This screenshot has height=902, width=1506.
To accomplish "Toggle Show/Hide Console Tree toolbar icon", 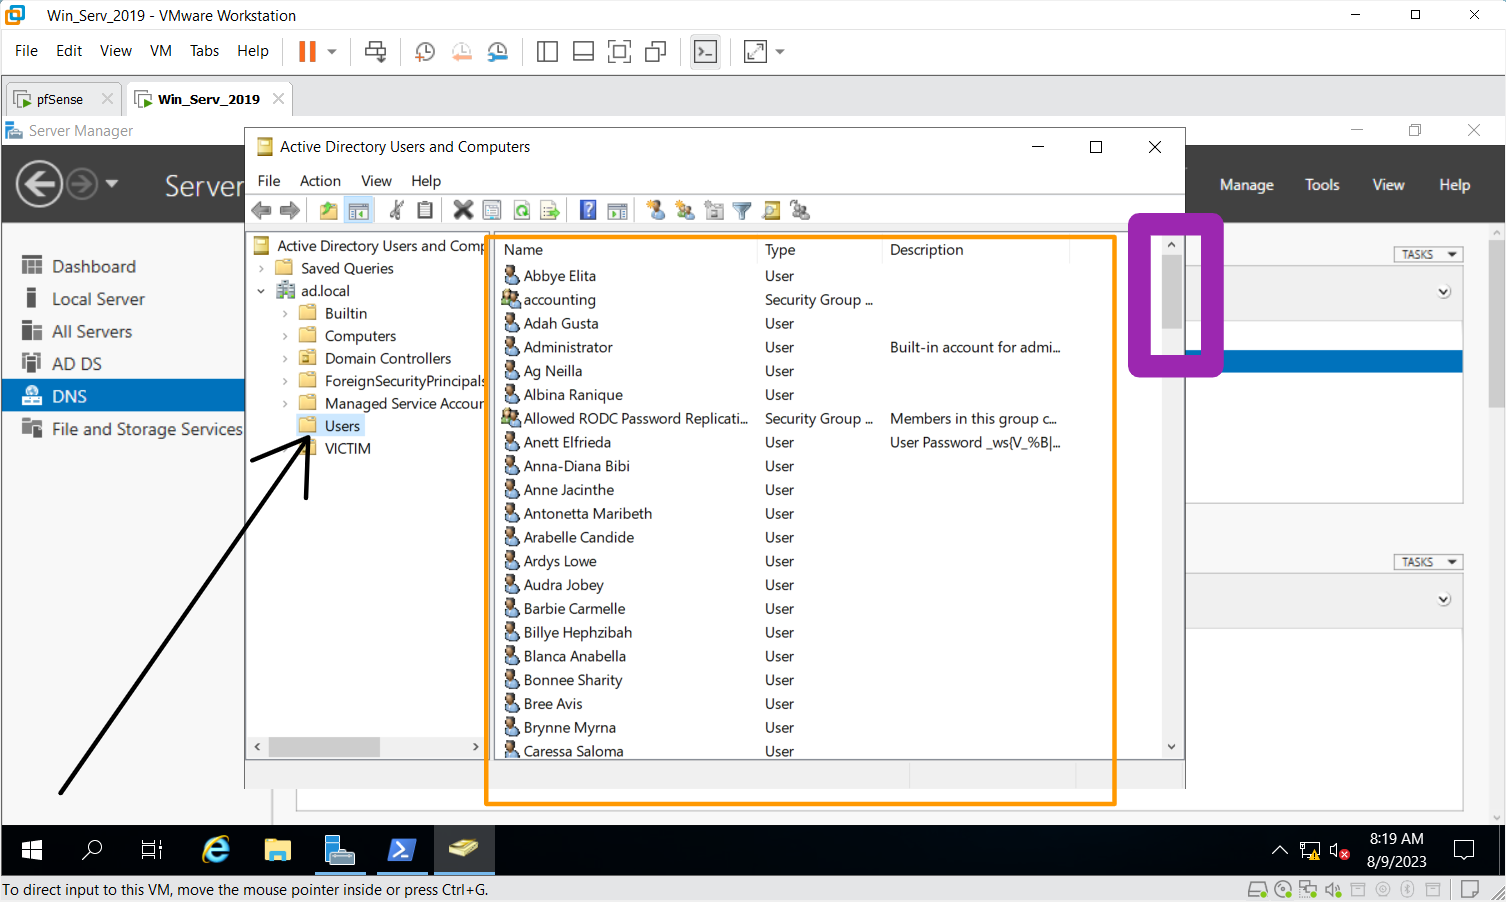I will [x=358, y=210].
